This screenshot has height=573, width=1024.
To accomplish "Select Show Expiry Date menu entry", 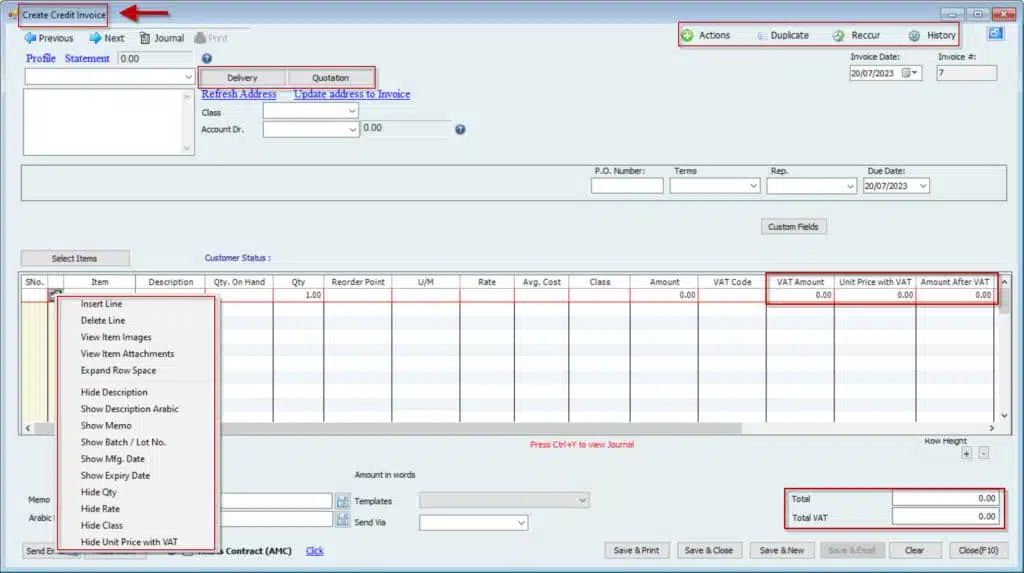I will click(x=115, y=476).
